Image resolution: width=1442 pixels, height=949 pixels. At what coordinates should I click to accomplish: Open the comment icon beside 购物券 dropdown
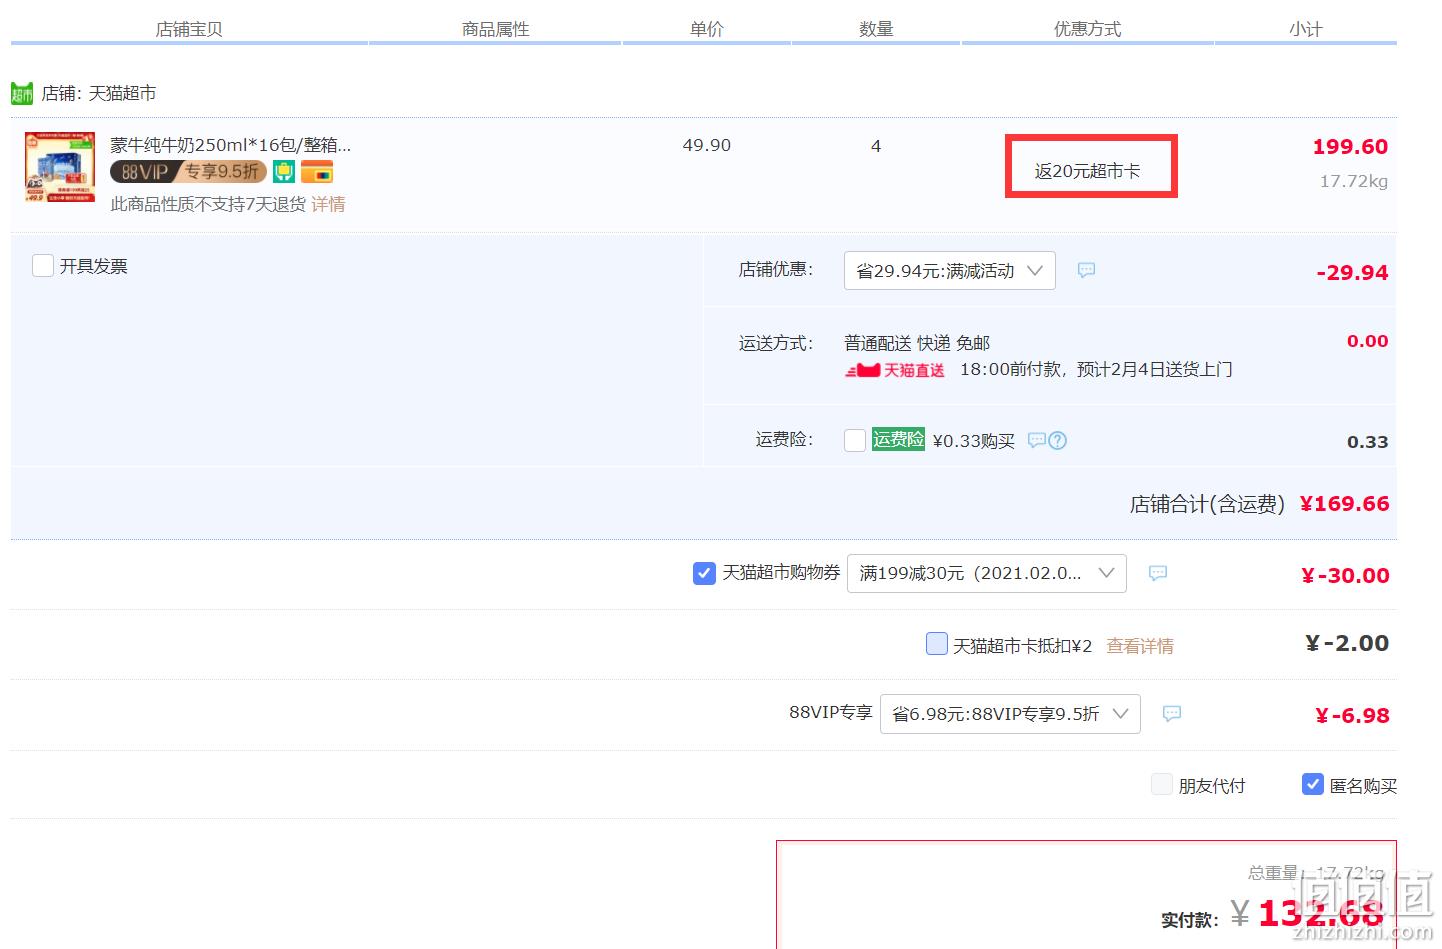1158,573
